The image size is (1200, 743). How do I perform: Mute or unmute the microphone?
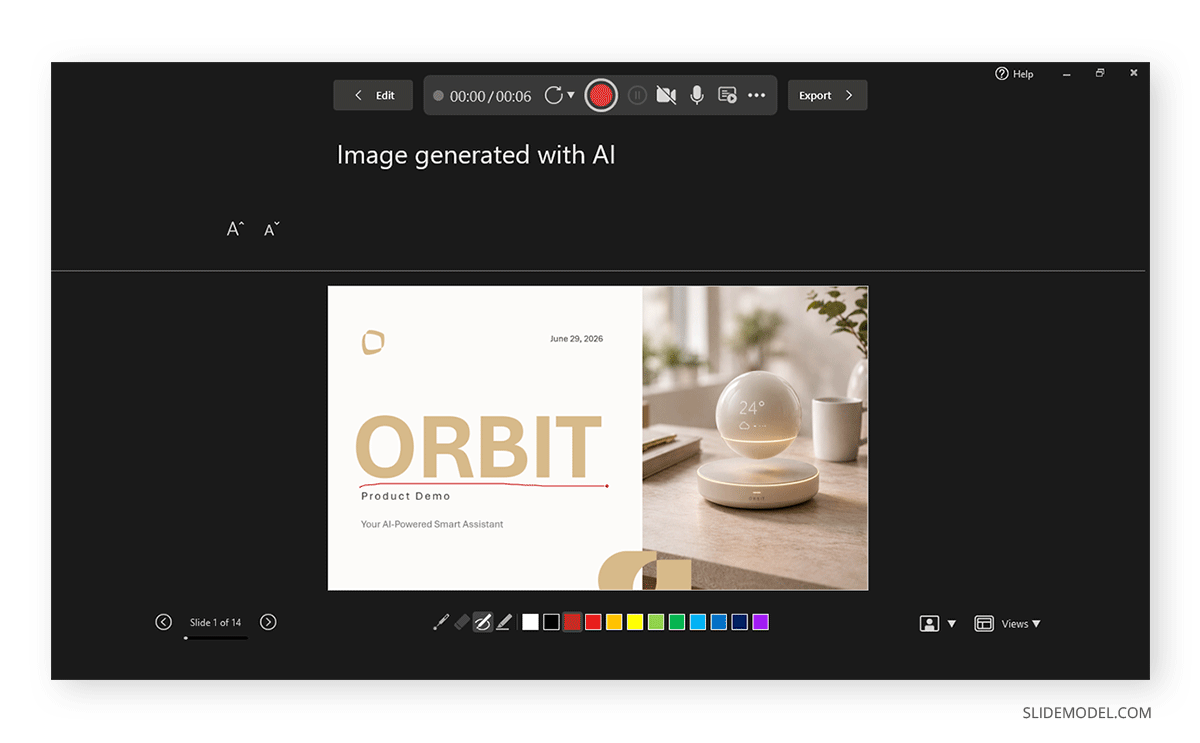[x=697, y=95]
